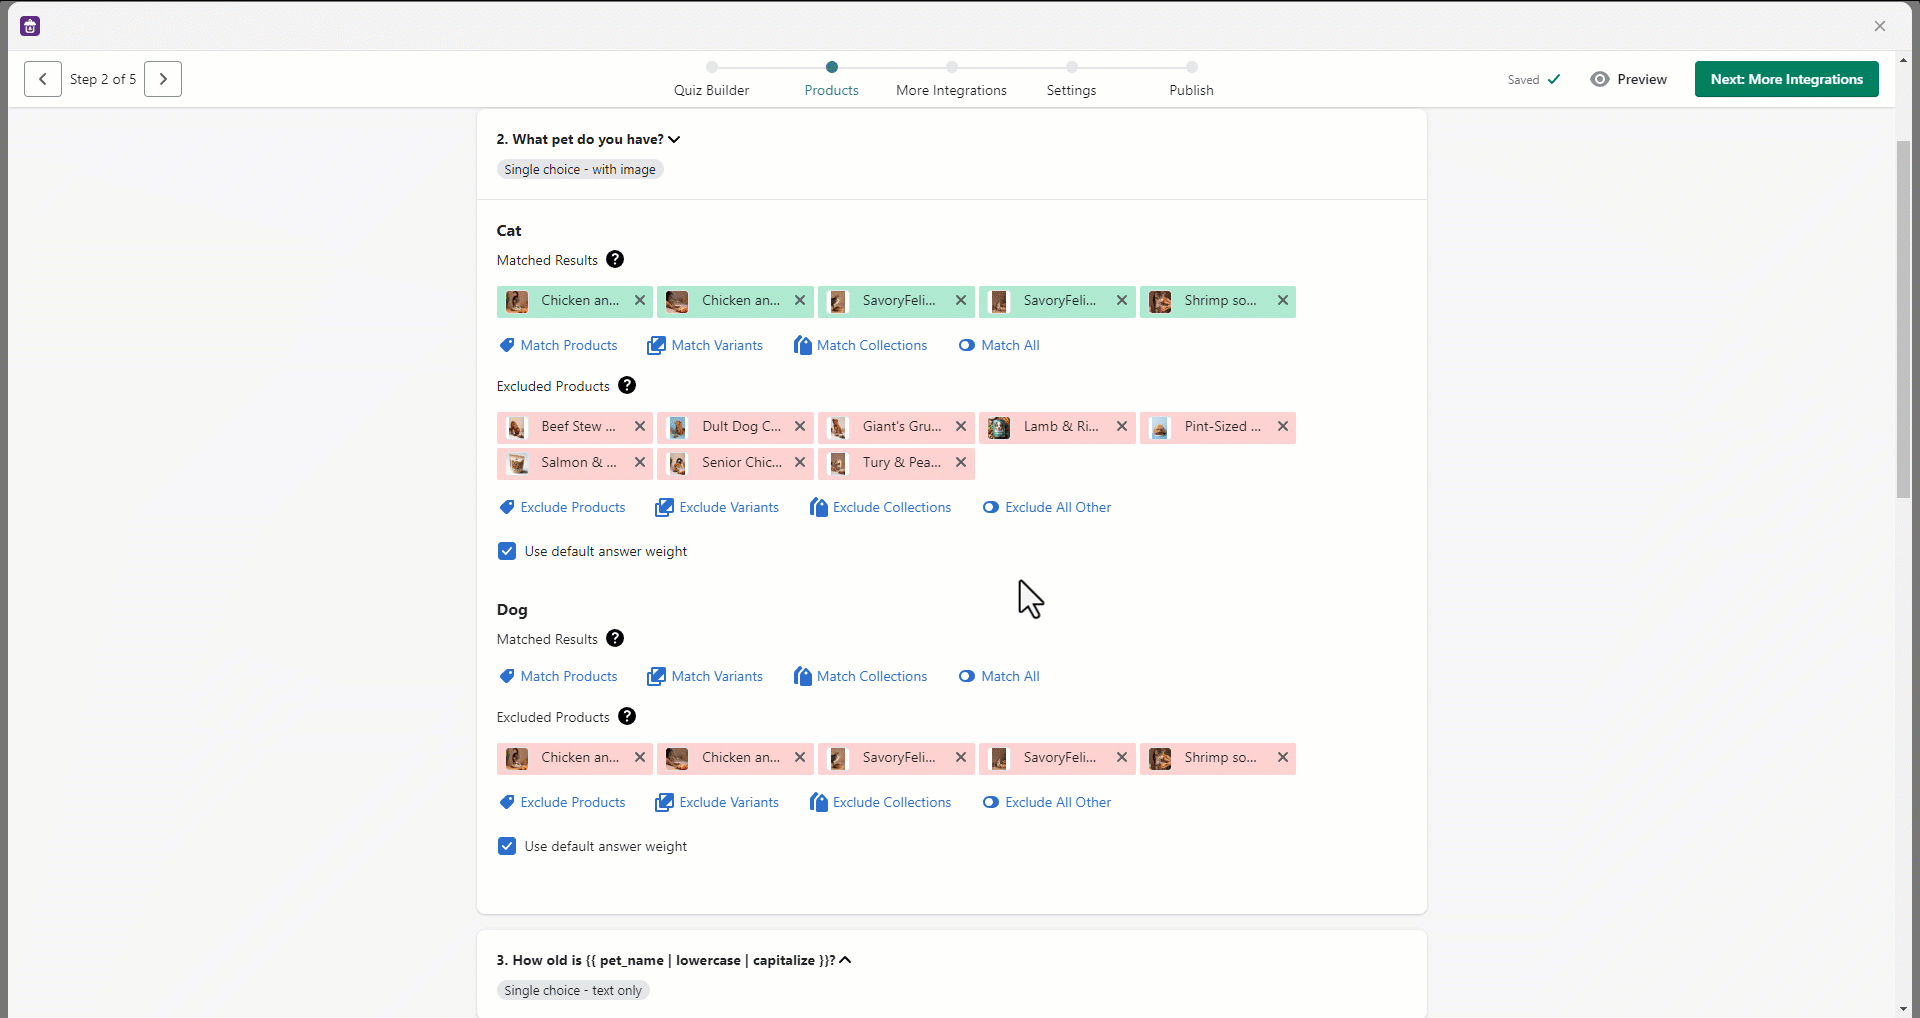Click Exclude Variants under Cat

[x=717, y=508]
